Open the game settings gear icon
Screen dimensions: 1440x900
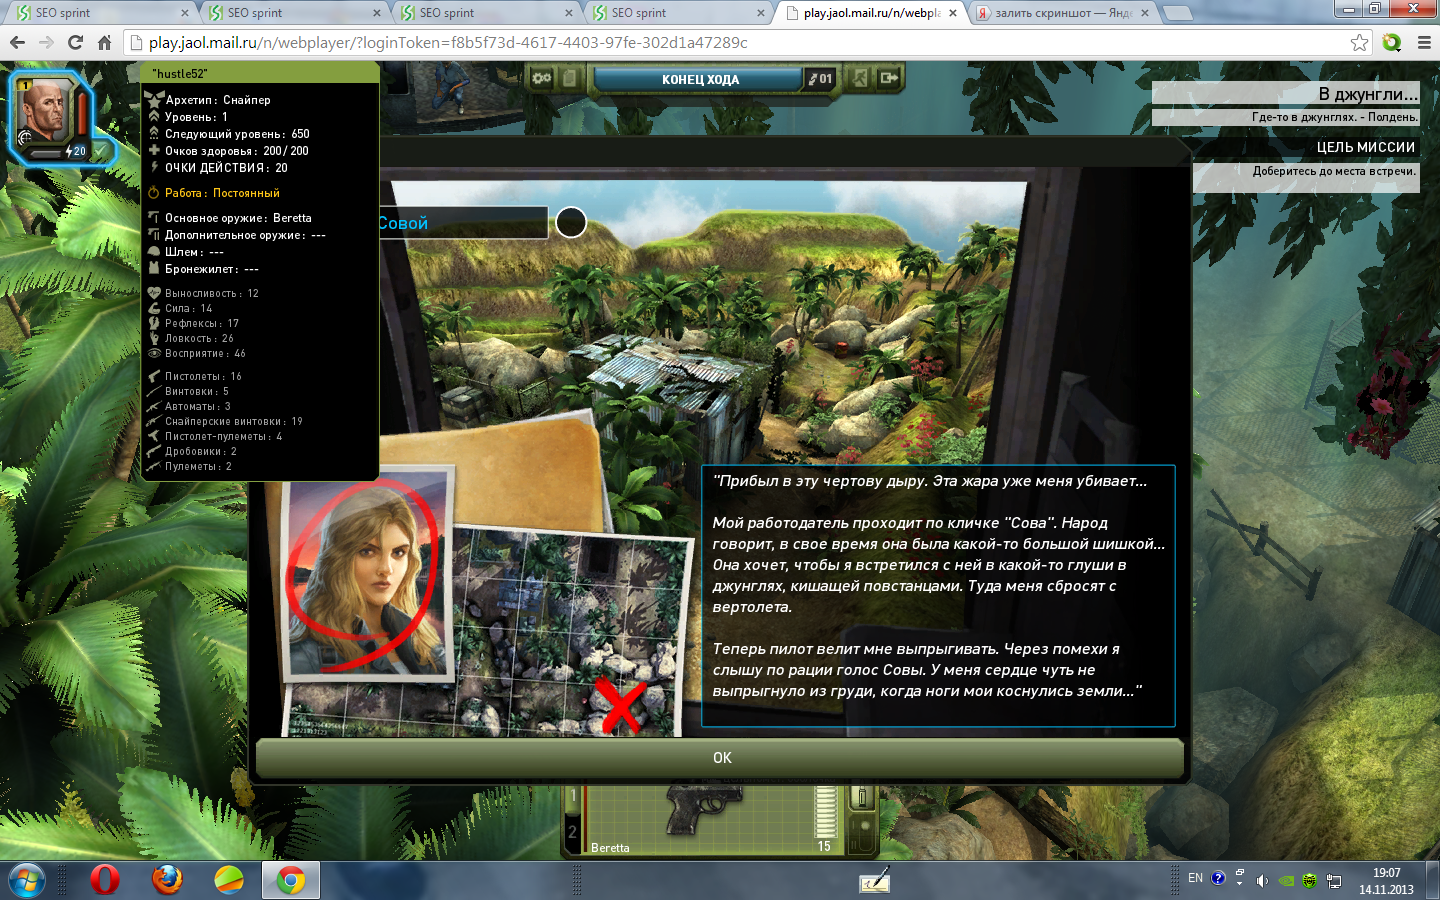point(542,78)
